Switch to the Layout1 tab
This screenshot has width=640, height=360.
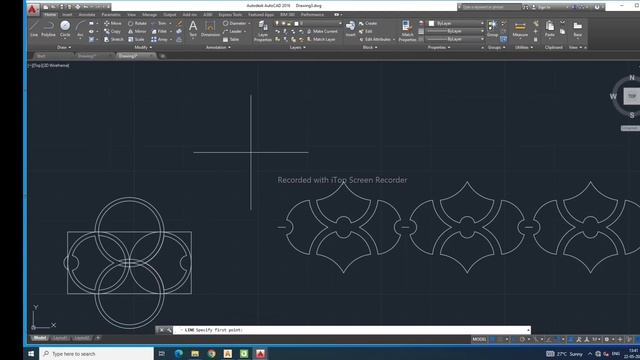tap(60, 338)
